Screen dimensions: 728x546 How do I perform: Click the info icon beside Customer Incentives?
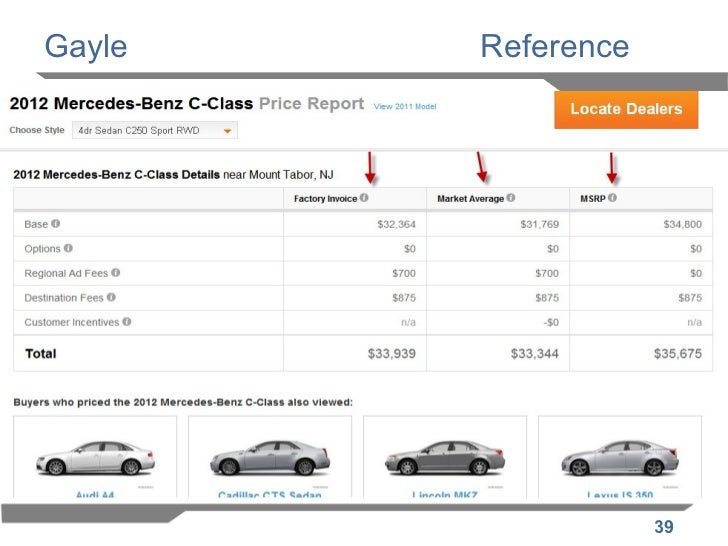pyautogui.click(x=127, y=321)
